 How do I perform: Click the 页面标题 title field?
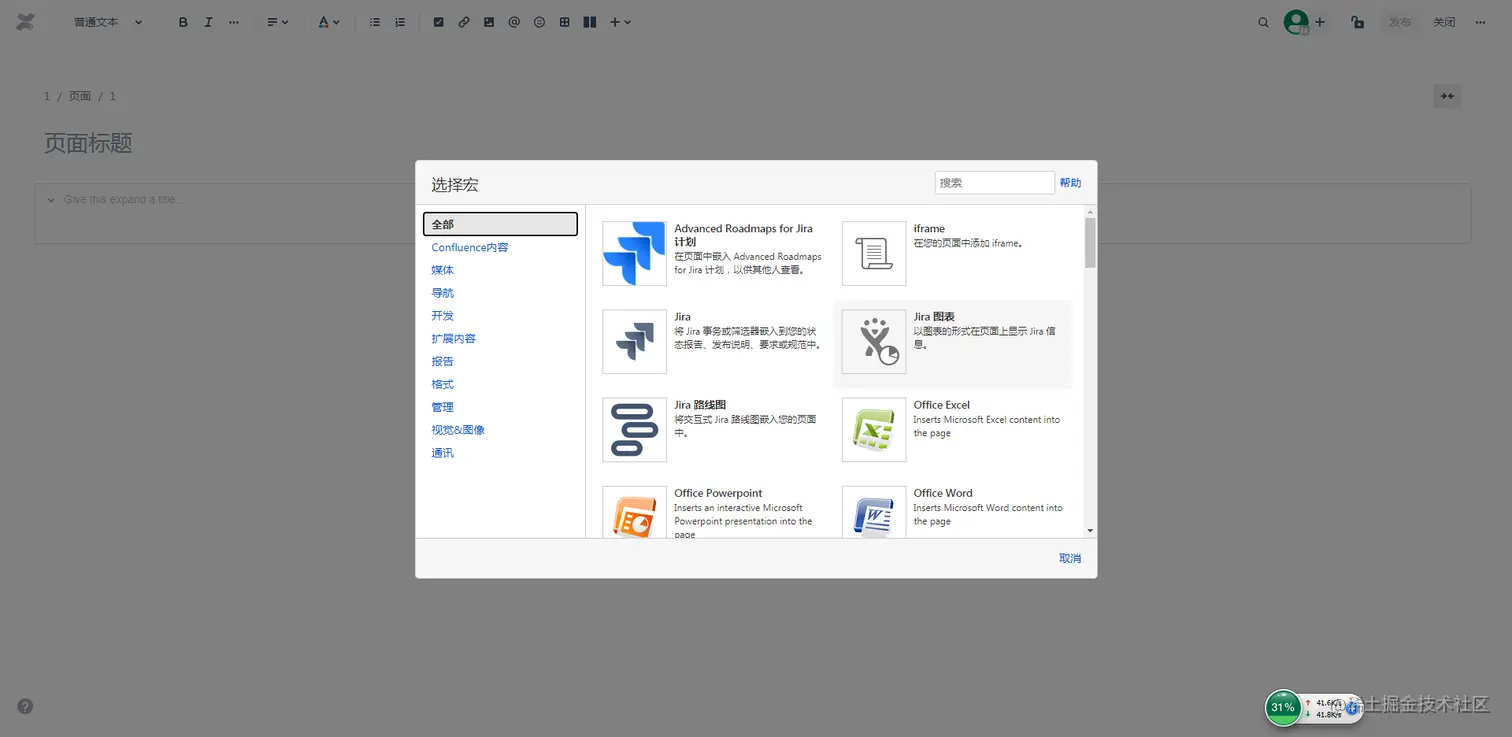pos(88,143)
